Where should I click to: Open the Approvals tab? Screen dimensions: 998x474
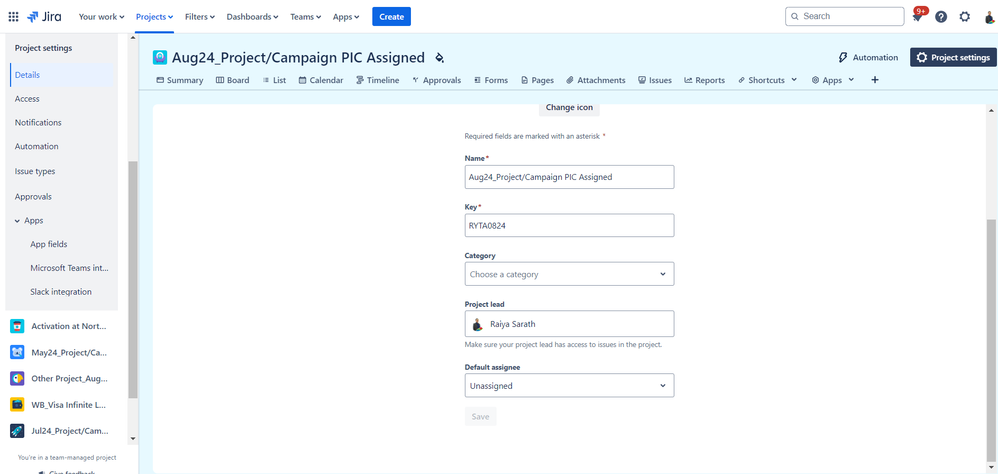[436, 80]
